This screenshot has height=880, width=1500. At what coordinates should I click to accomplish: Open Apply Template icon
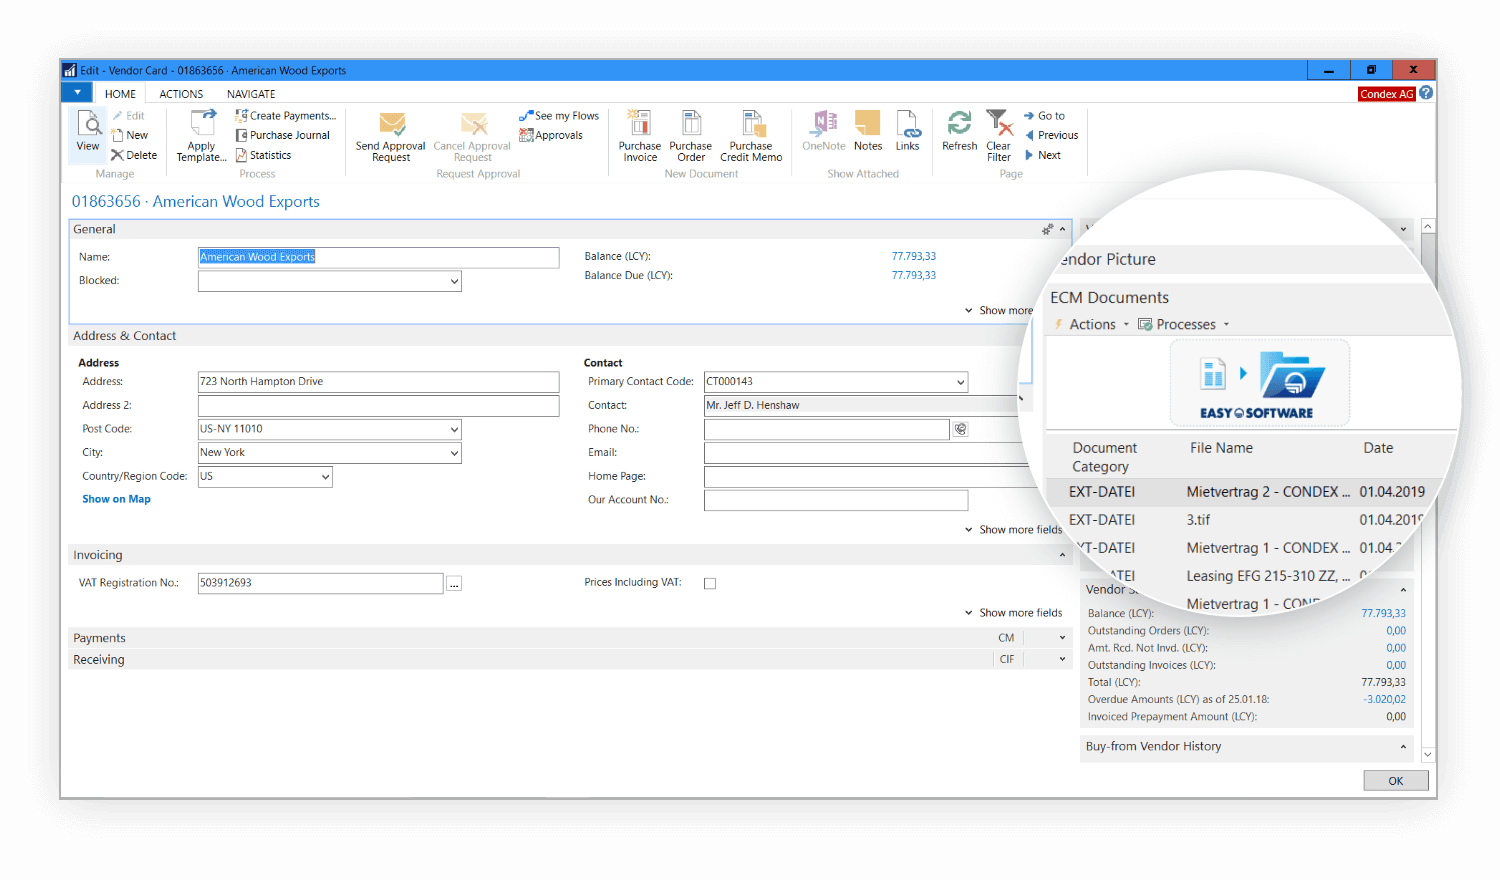202,136
